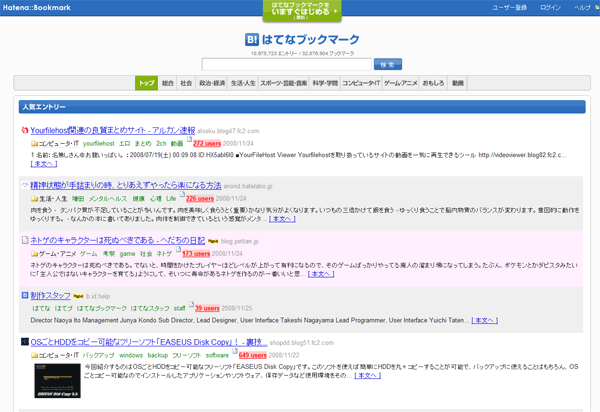Click 本文へ link under Yourfilehost entry
Image resolution: width=600 pixels, height=412 pixels.
(44, 164)
